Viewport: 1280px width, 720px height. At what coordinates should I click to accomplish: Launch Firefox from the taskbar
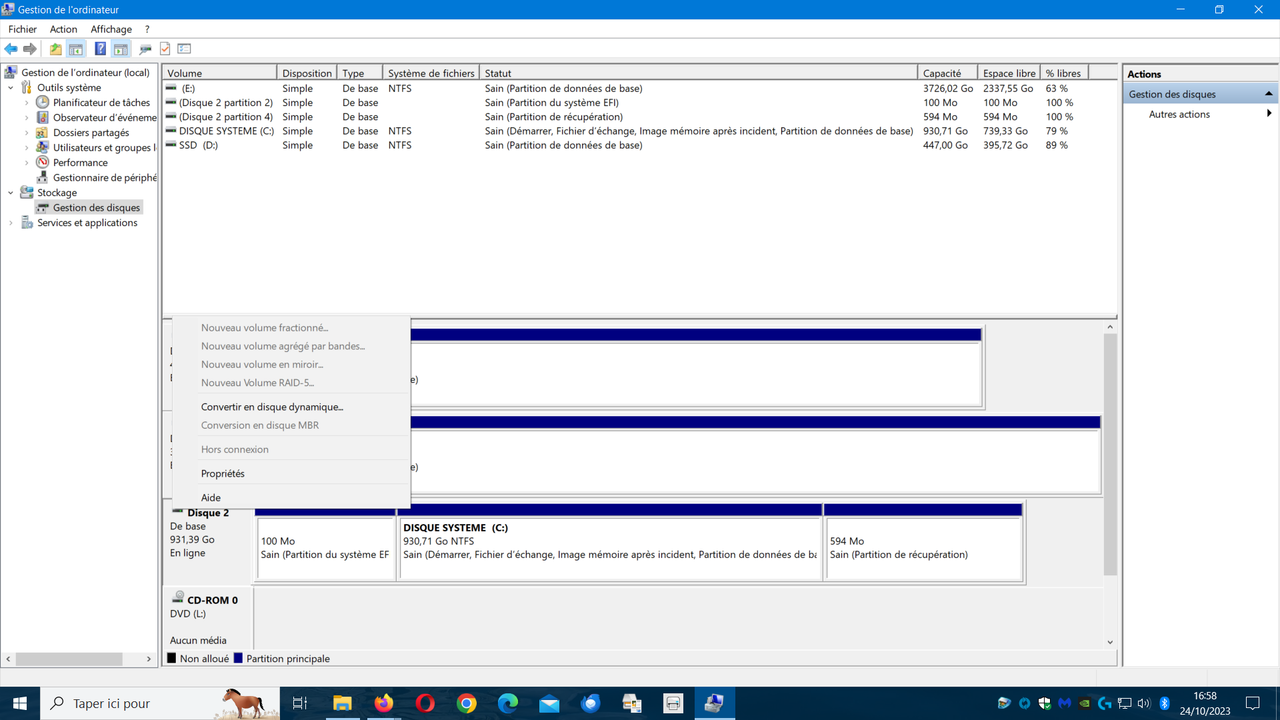383,703
